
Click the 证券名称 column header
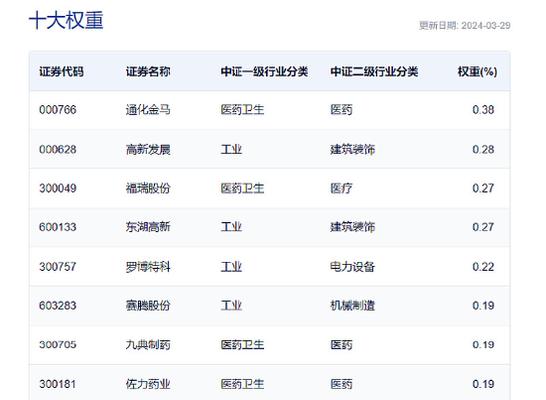[148, 72]
